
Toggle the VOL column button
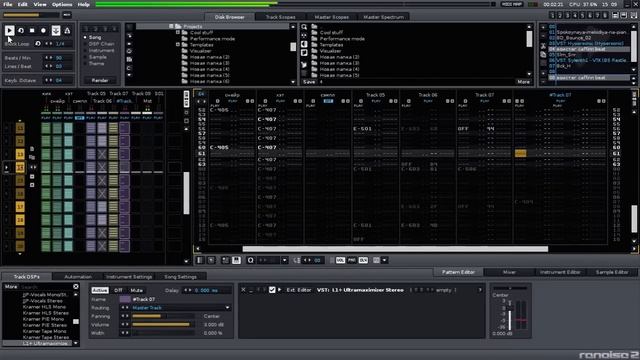(340, 260)
